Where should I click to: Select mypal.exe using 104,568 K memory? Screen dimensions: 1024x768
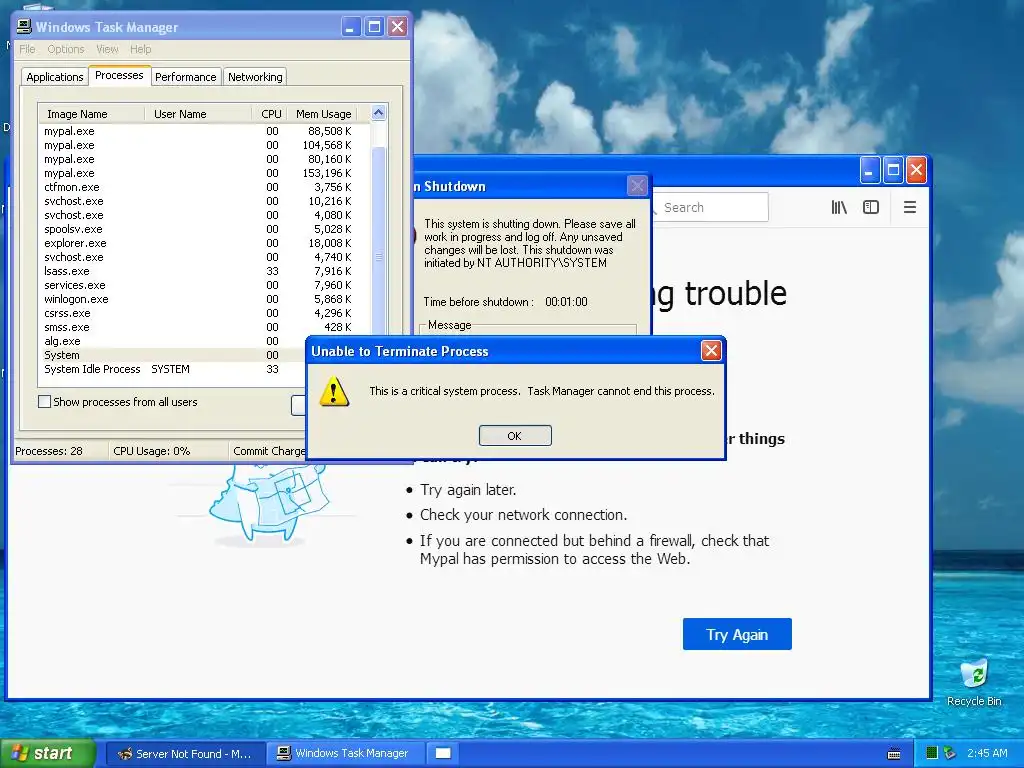tap(203, 145)
